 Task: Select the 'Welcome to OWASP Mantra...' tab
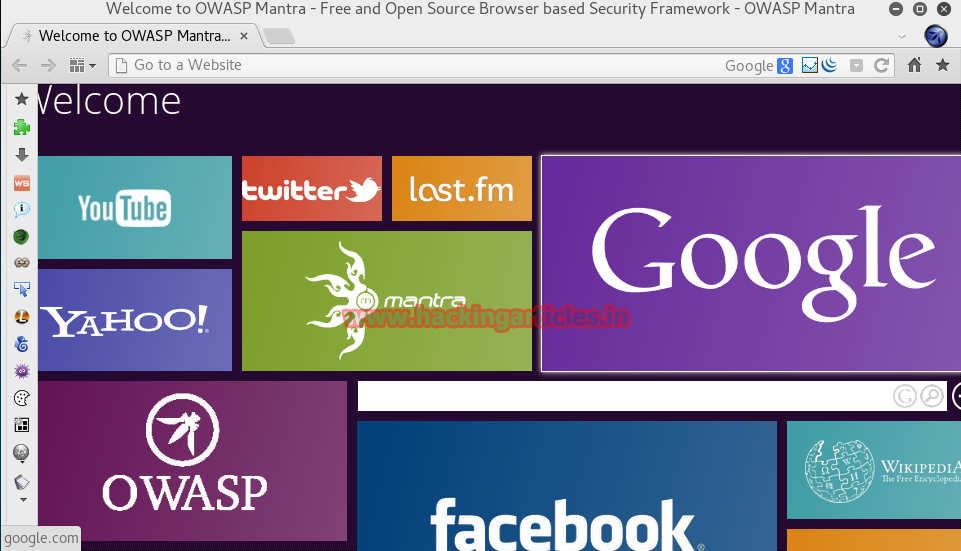(134, 36)
